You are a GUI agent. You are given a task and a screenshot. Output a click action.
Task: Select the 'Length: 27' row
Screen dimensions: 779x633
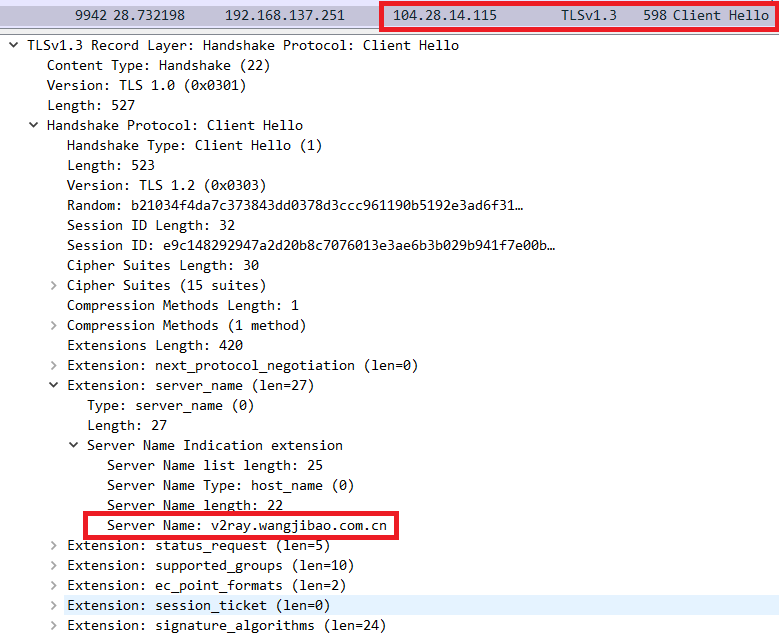point(127,425)
